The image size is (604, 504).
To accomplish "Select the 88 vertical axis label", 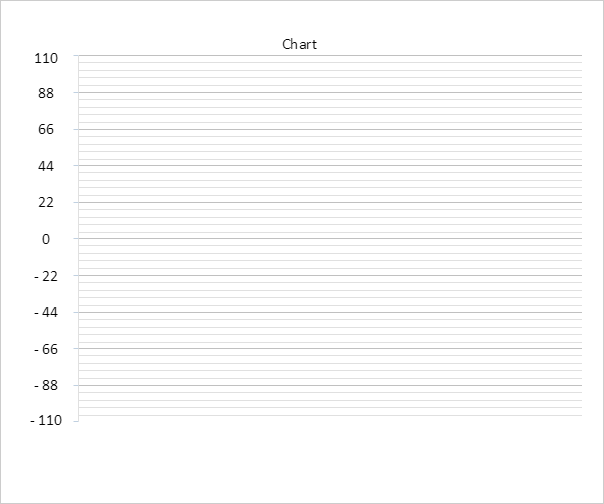I will point(46,94).
